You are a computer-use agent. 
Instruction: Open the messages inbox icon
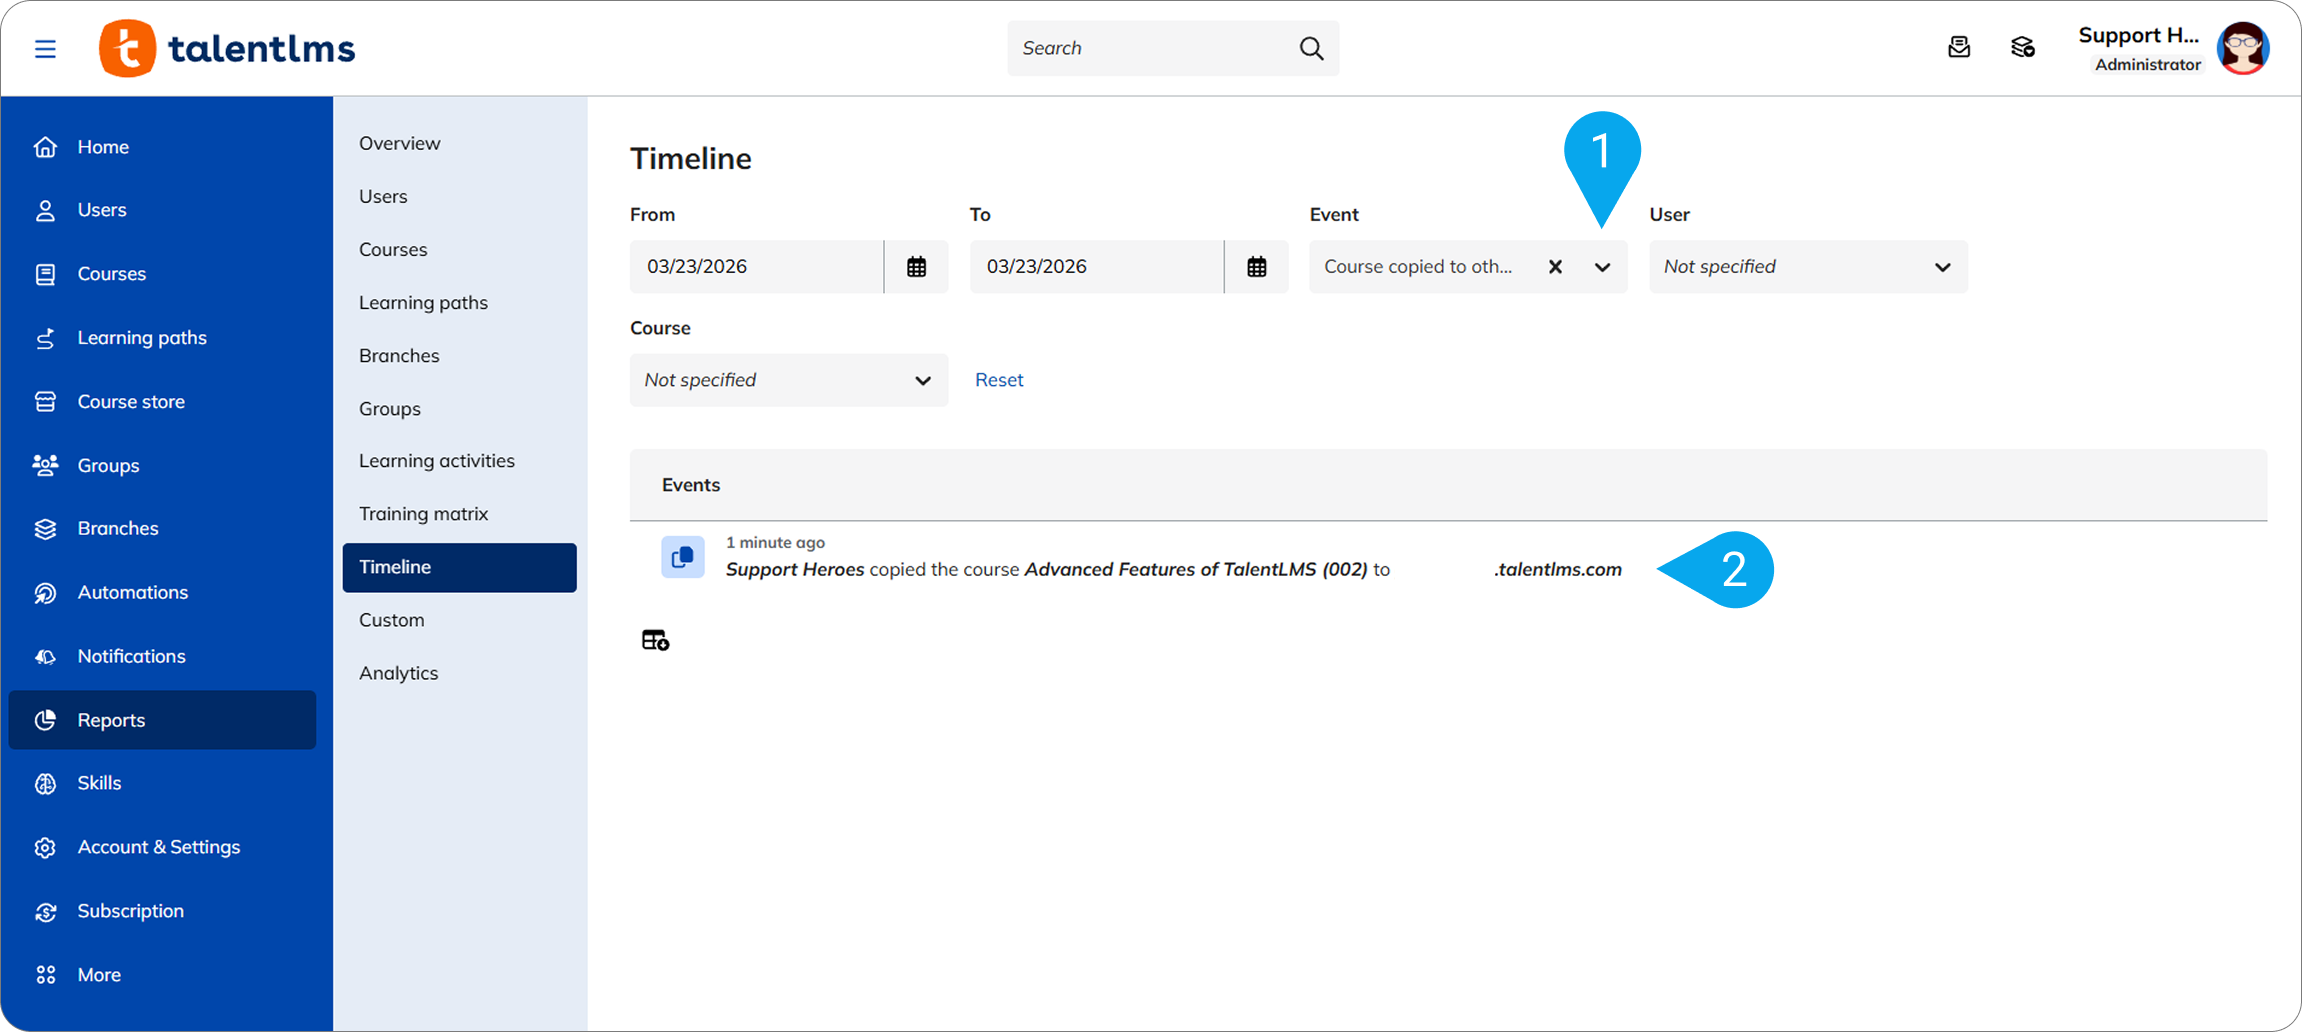(x=1959, y=47)
